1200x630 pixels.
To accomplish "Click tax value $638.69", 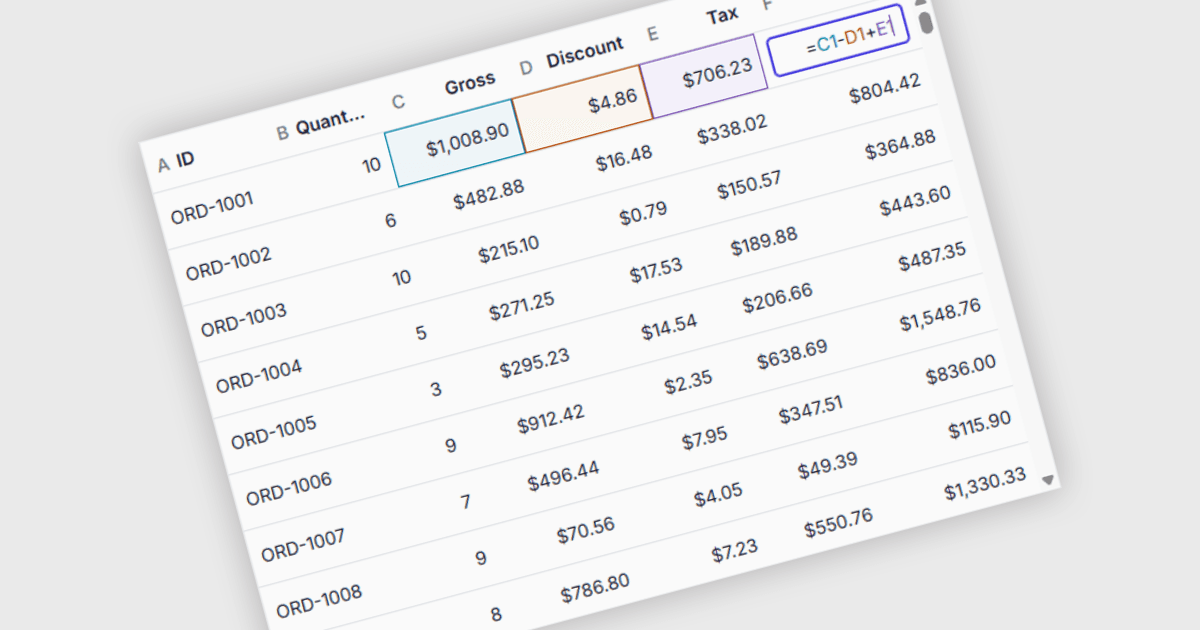I will [x=792, y=355].
